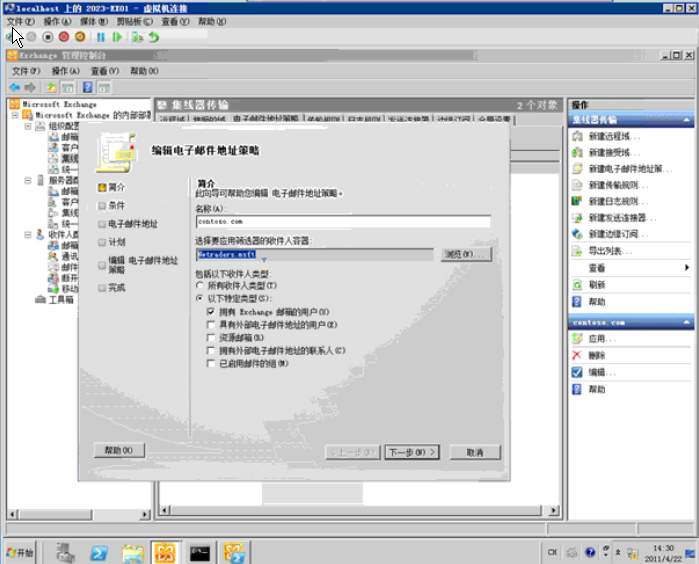Screen dimensions: 699x564
Task: Click in the 名称 field containing contoso.com
Action: tap(343, 222)
